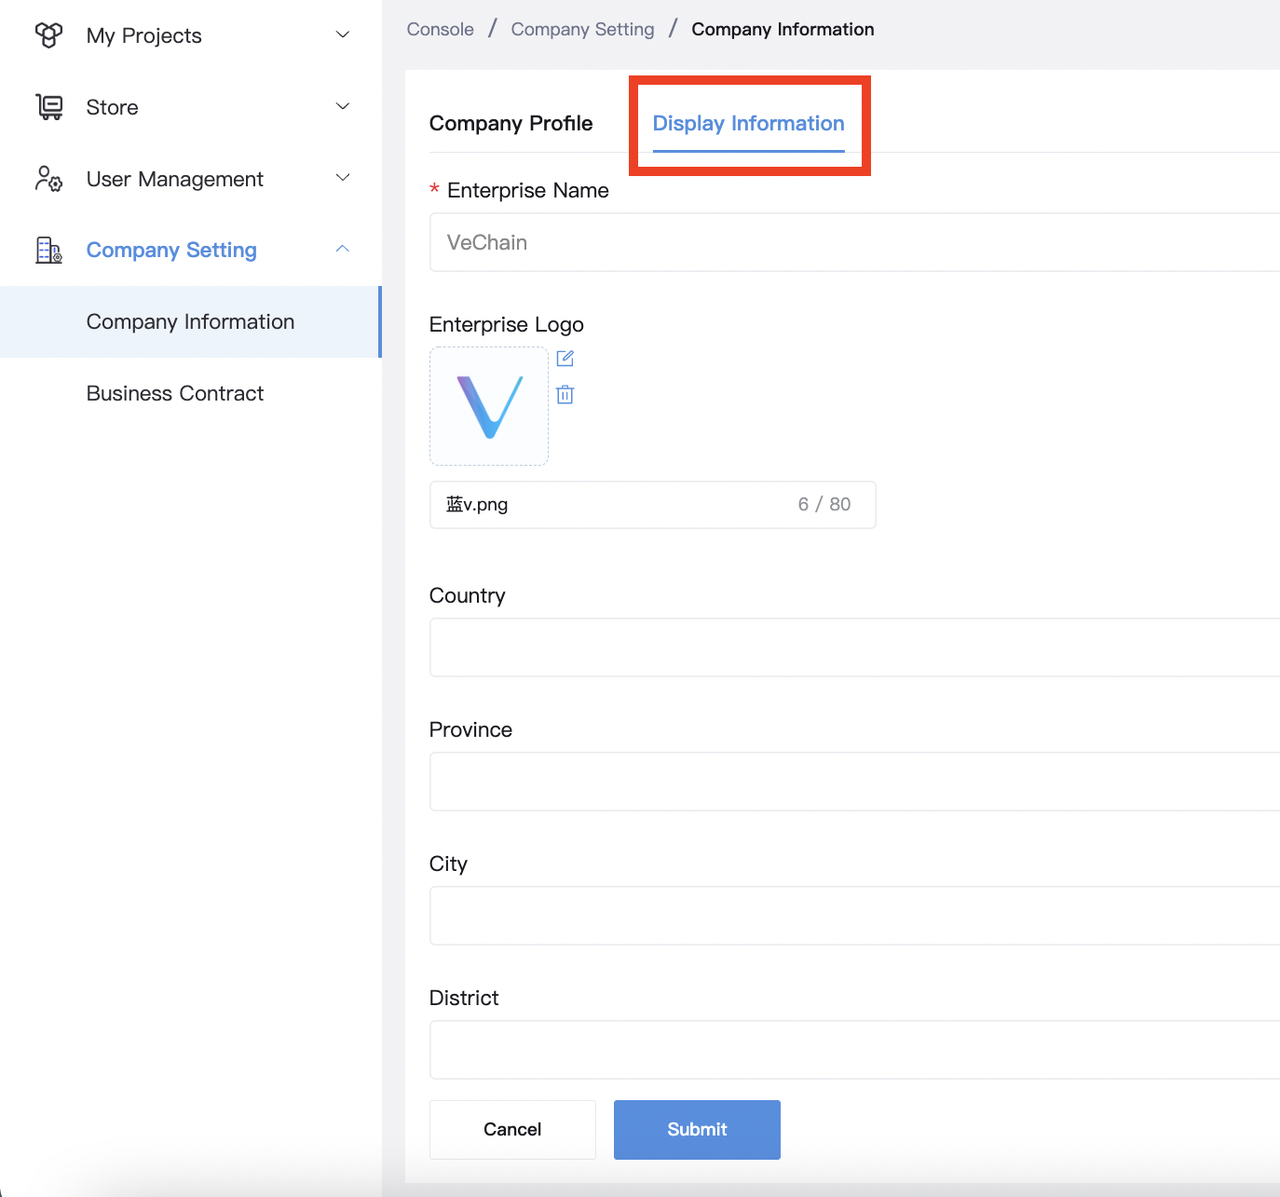
Task: Open the Company Information submenu item
Action: coord(191,322)
